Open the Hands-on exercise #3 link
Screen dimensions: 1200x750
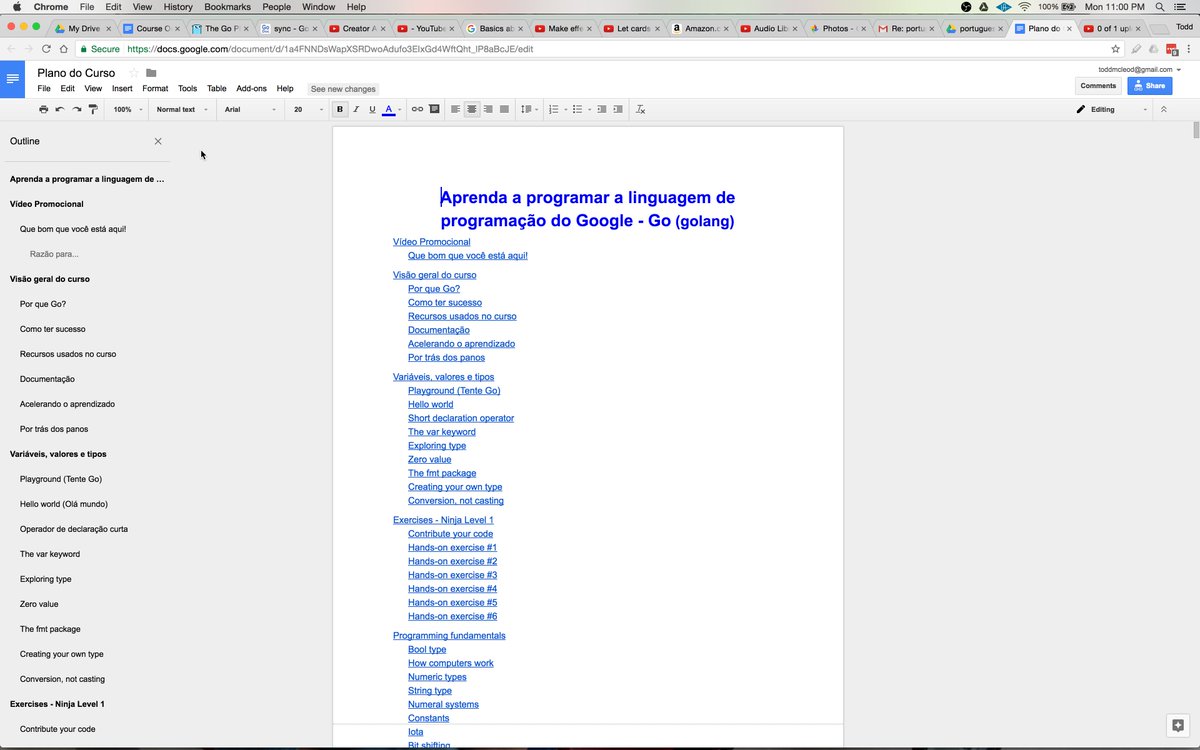tap(452, 575)
